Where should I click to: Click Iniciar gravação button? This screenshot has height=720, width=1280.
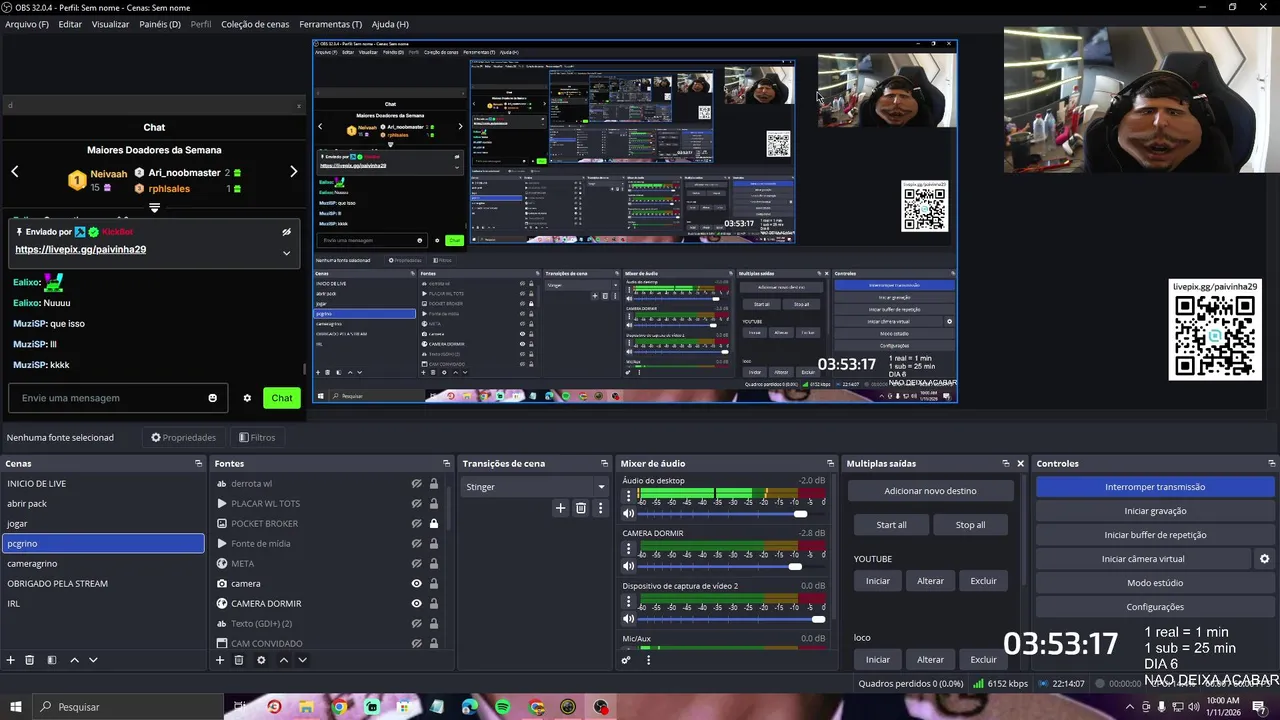(1155, 511)
